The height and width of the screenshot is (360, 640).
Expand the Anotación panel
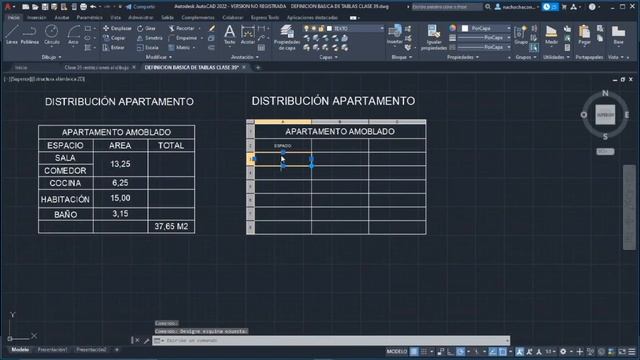click(244, 57)
